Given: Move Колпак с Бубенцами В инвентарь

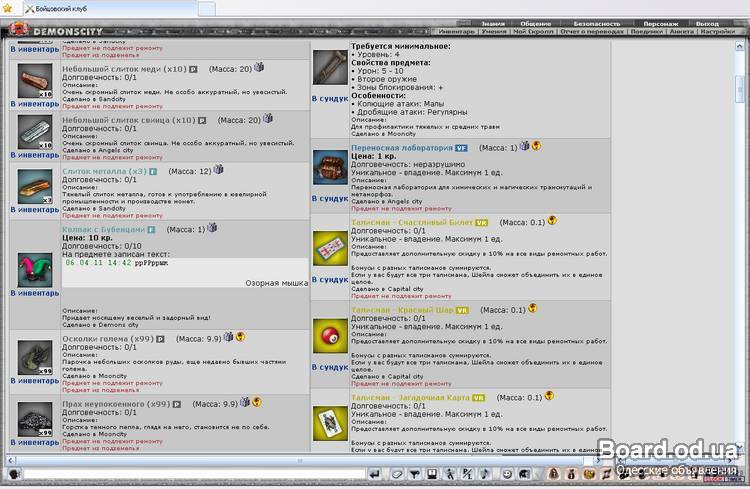Looking at the screenshot, I should [x=35, y=293].
